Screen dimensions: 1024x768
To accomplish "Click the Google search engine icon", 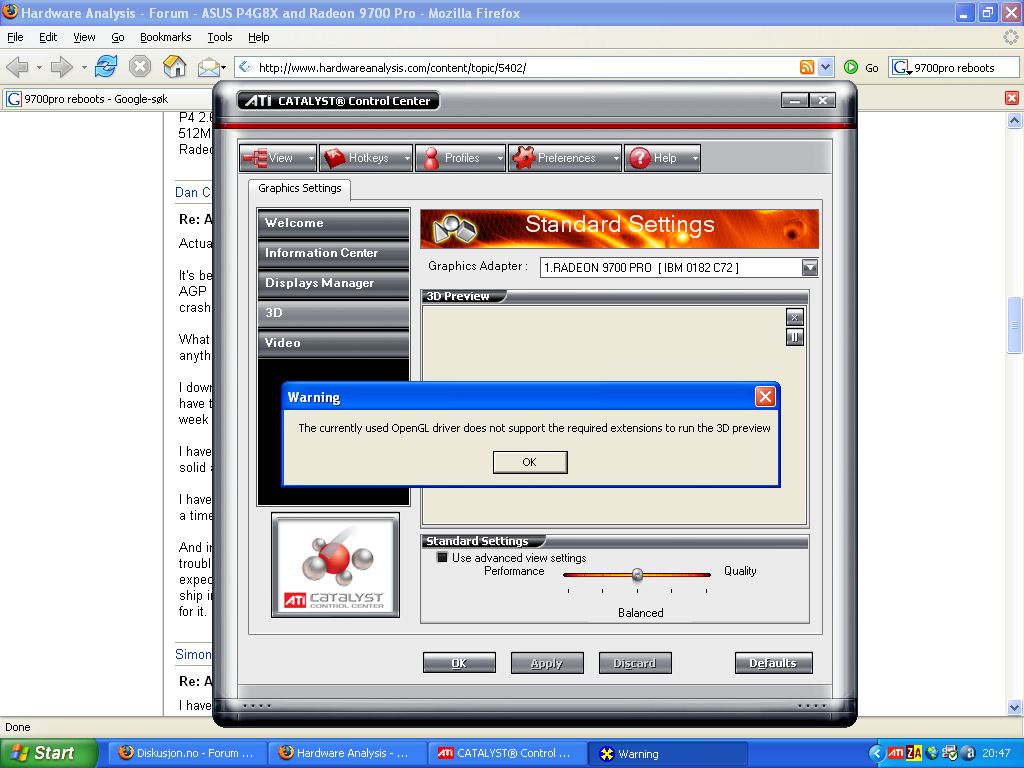I will (x=901, y=67).
